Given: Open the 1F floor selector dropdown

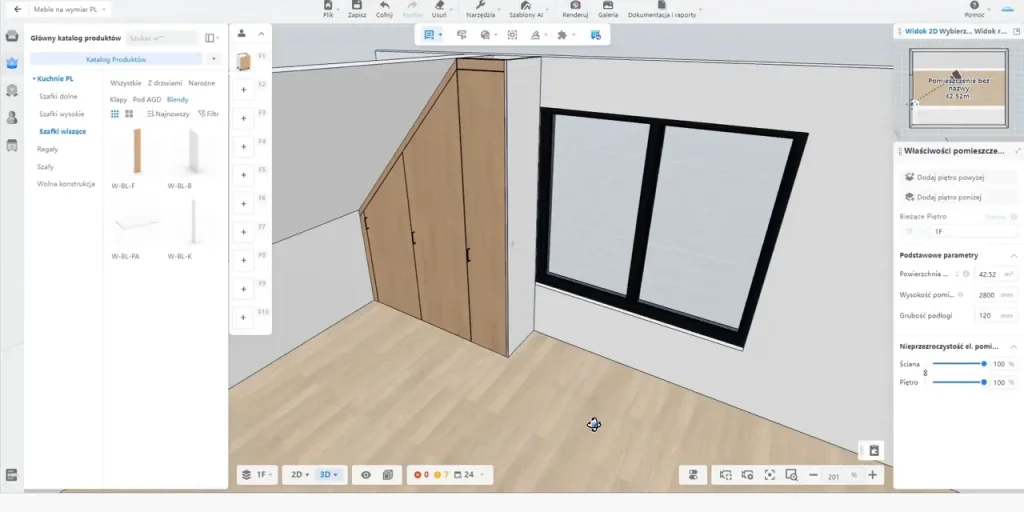Looking at the screenshot, I should tap(258, 475).
